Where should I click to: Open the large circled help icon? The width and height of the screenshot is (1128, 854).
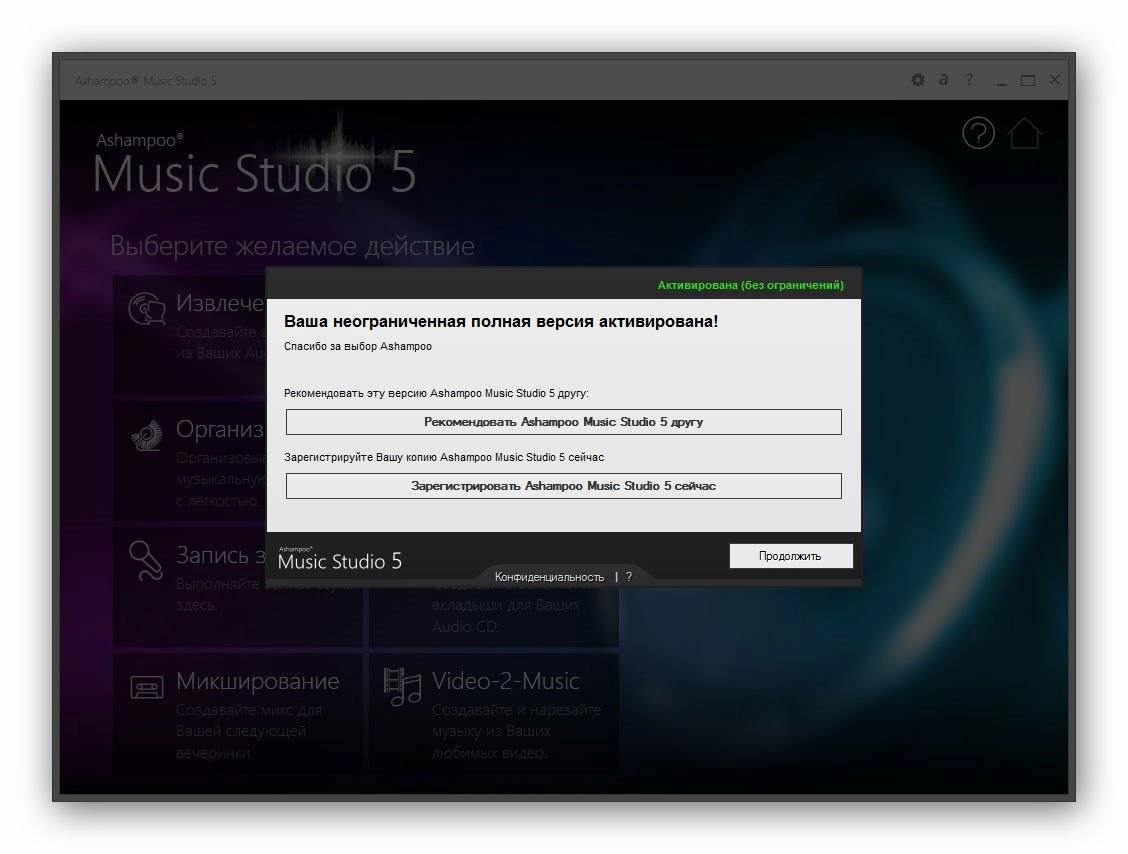pos(978,133)
